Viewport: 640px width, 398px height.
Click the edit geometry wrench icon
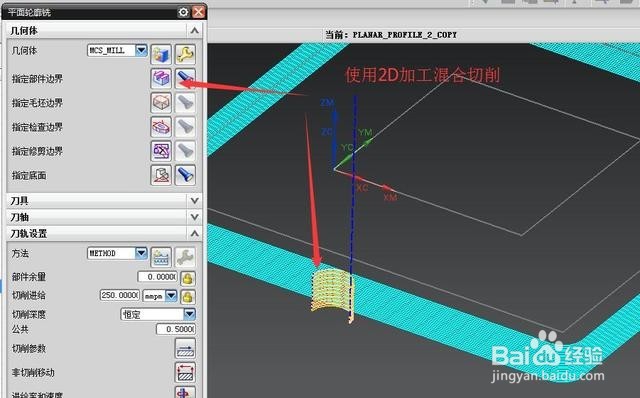pyautogui.click(x=185, y=54)
